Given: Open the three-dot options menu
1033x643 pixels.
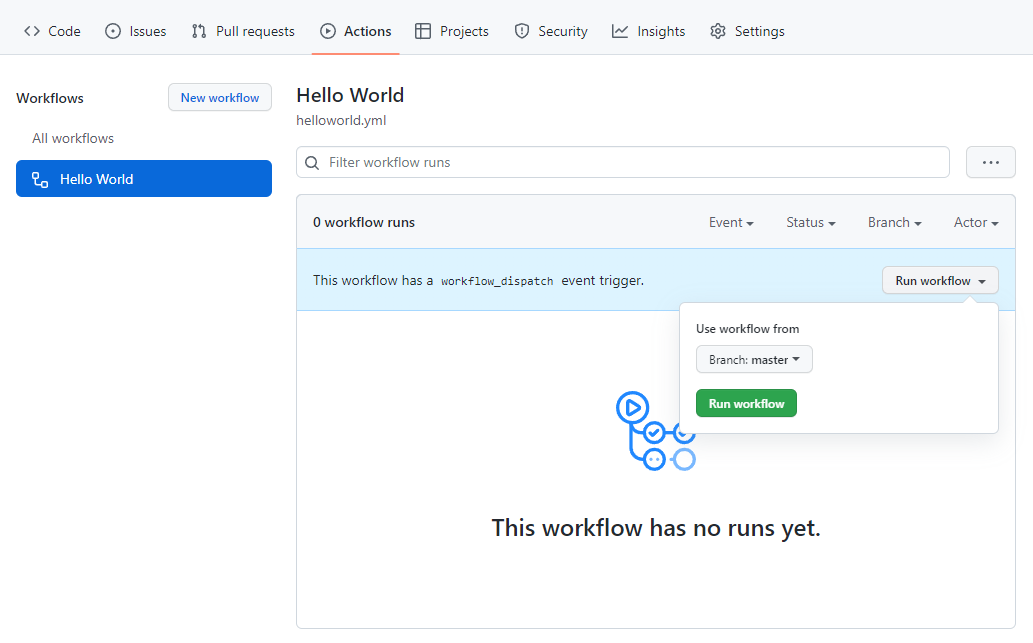Looking at the screenshot, I should click(x=990, y=162).
